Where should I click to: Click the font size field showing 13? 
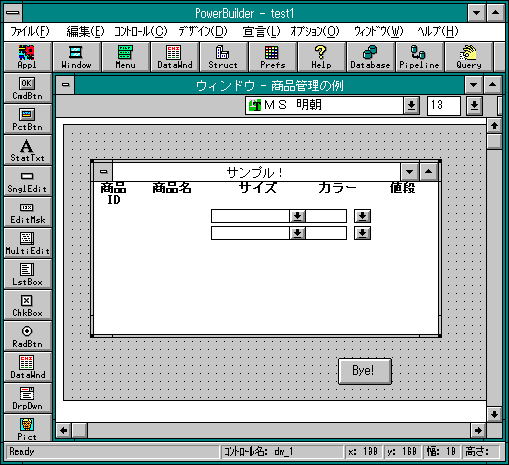point(444,106)
